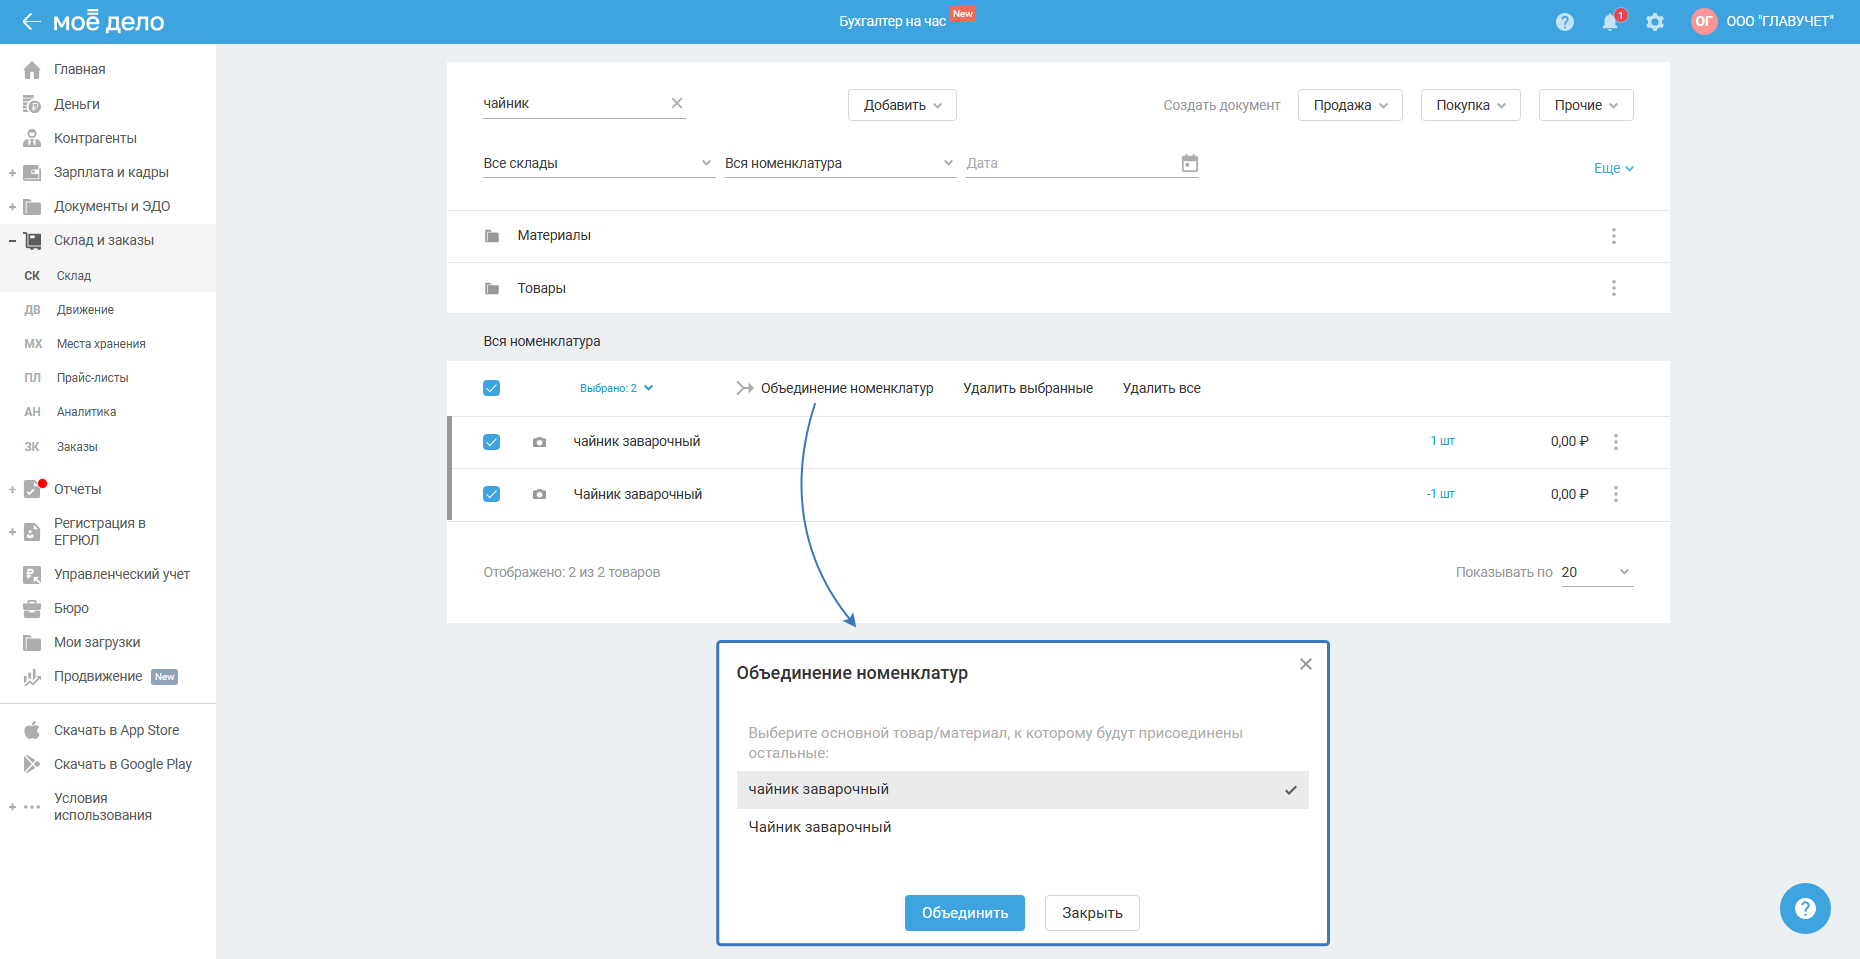Open the help question mark in header
The height and width of the screenshot is (959, 1860).
(x=1565, y=22)
